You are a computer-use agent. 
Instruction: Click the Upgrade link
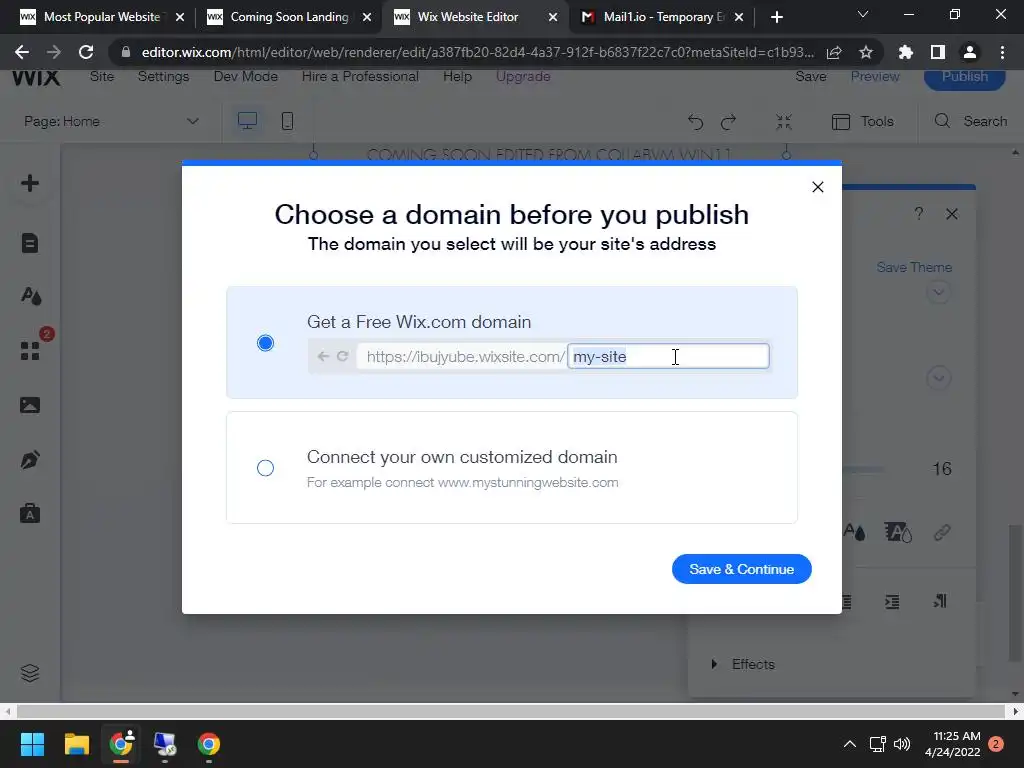coord(523,77)
